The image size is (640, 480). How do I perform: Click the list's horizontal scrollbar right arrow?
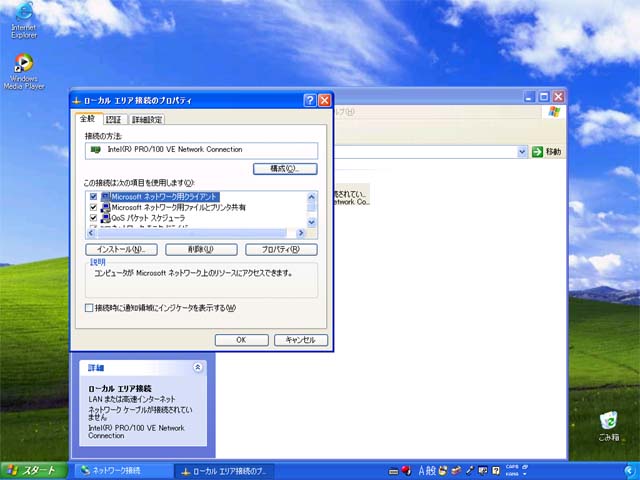coord(301,233)
